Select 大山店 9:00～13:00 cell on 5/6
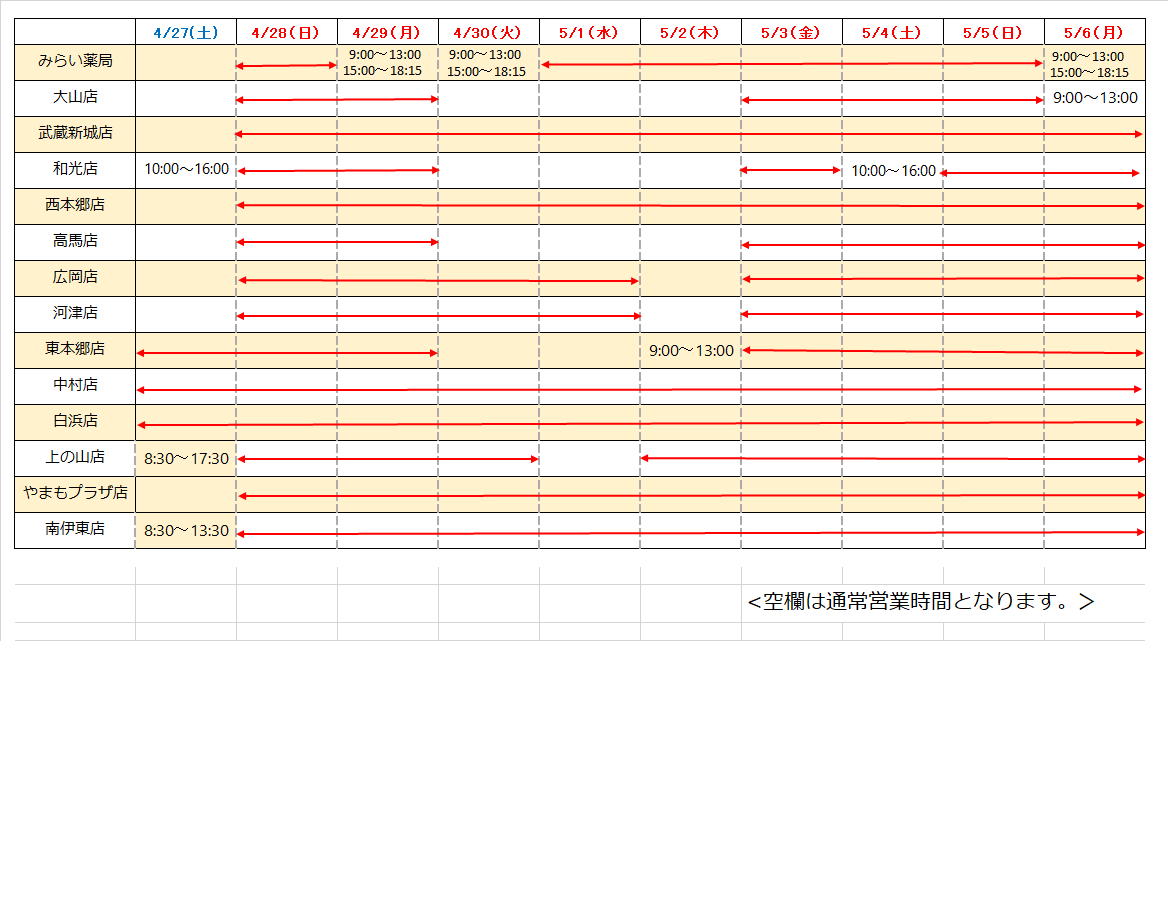Viewport: 1168px width, 920px height. 1094,98
